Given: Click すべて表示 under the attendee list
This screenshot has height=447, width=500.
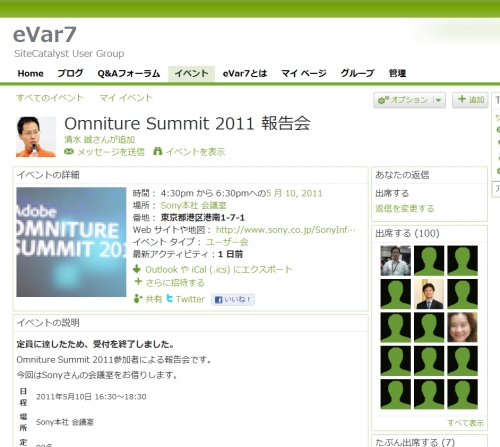Looking at the screenshot, I should click(x=465, y=423).
